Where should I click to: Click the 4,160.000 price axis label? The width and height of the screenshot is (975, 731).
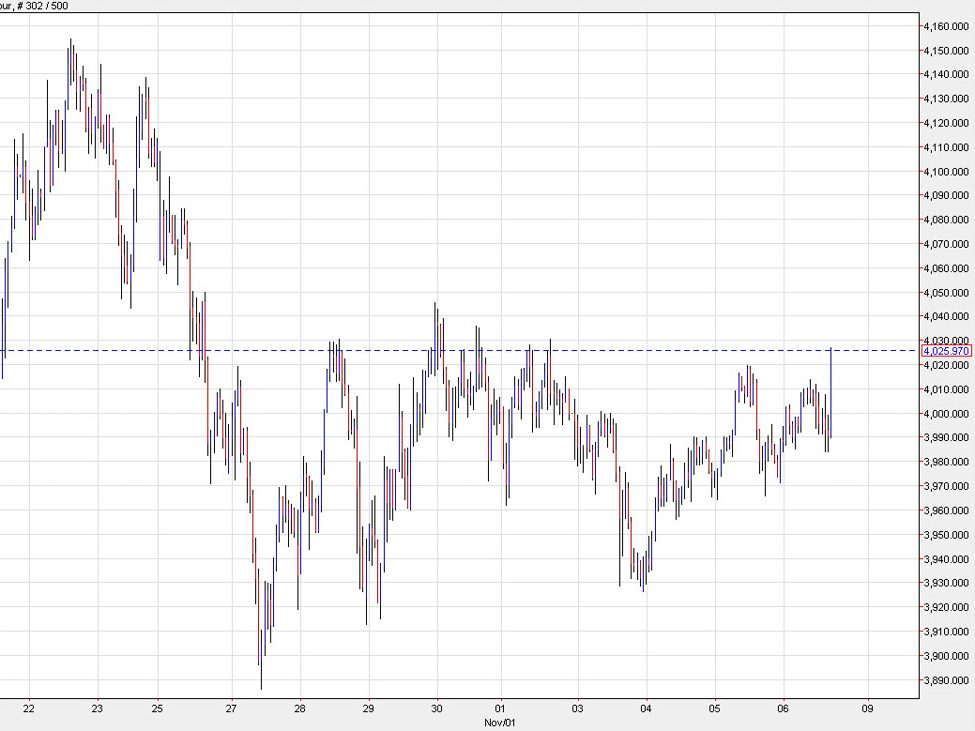(x=946, y=26)
